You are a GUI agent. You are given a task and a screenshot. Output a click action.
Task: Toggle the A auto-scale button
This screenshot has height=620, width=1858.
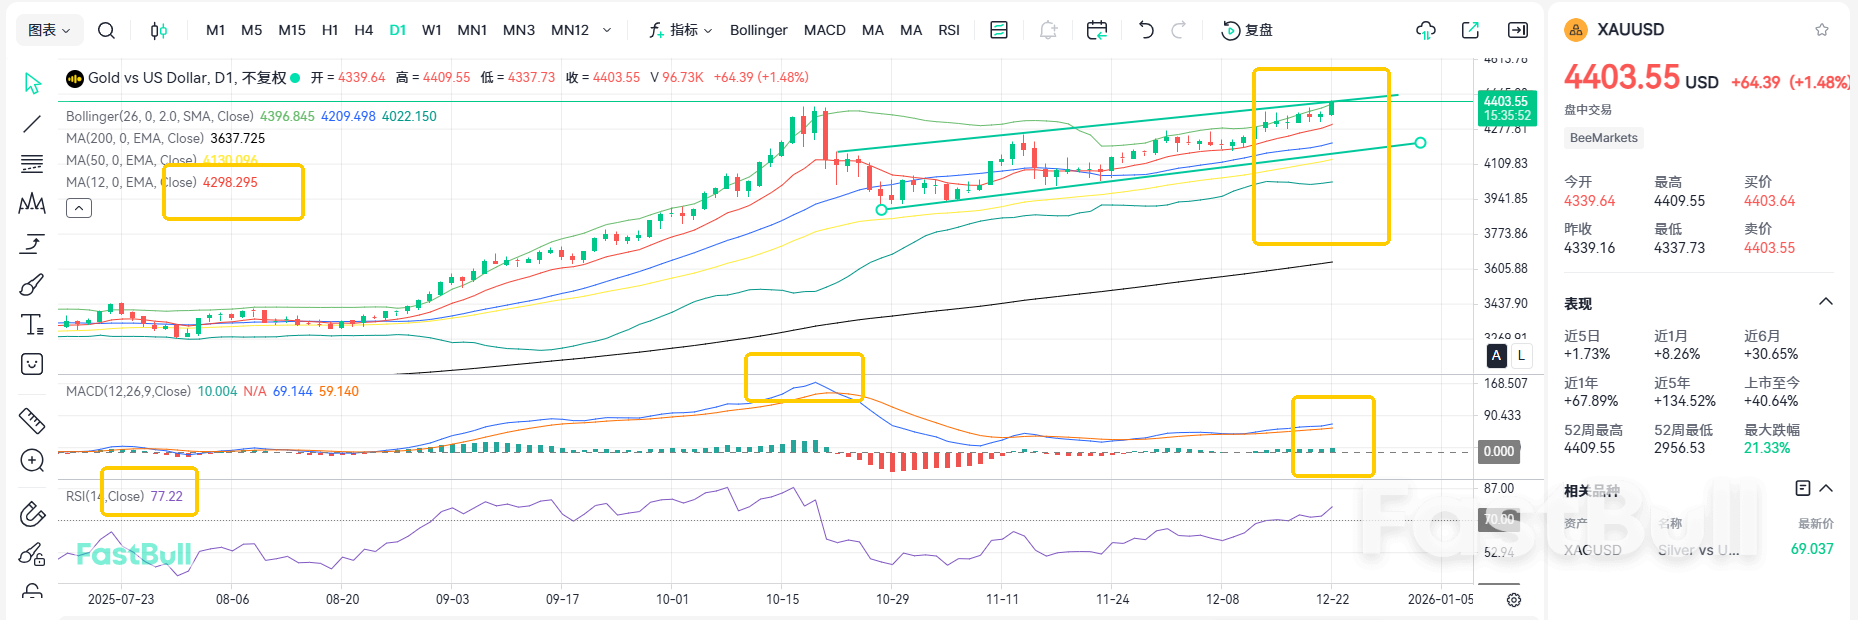1496,355
